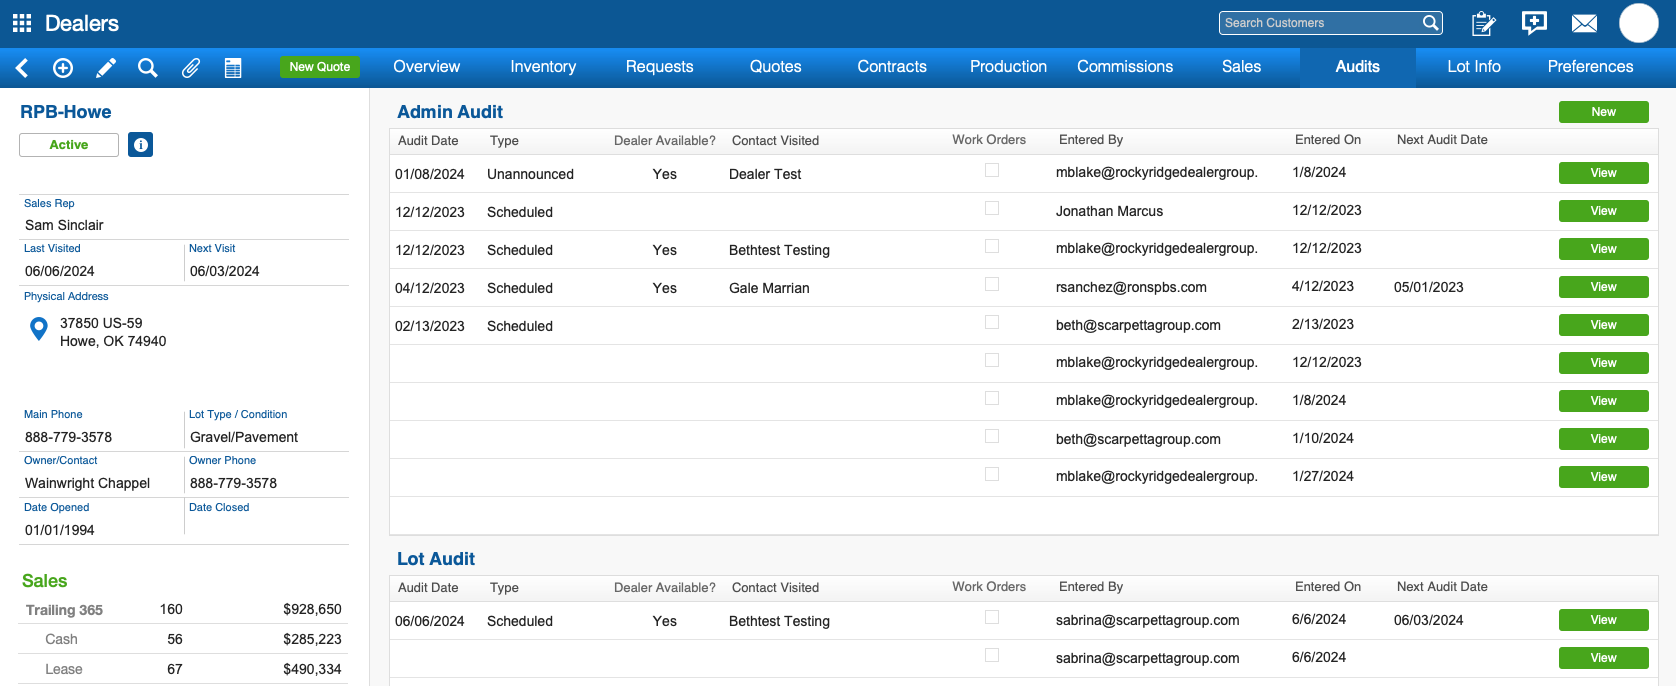View the row entered on 1/27/2024
The width and height of the screenshot is (1676, 686).
[x=1603, y=477]
